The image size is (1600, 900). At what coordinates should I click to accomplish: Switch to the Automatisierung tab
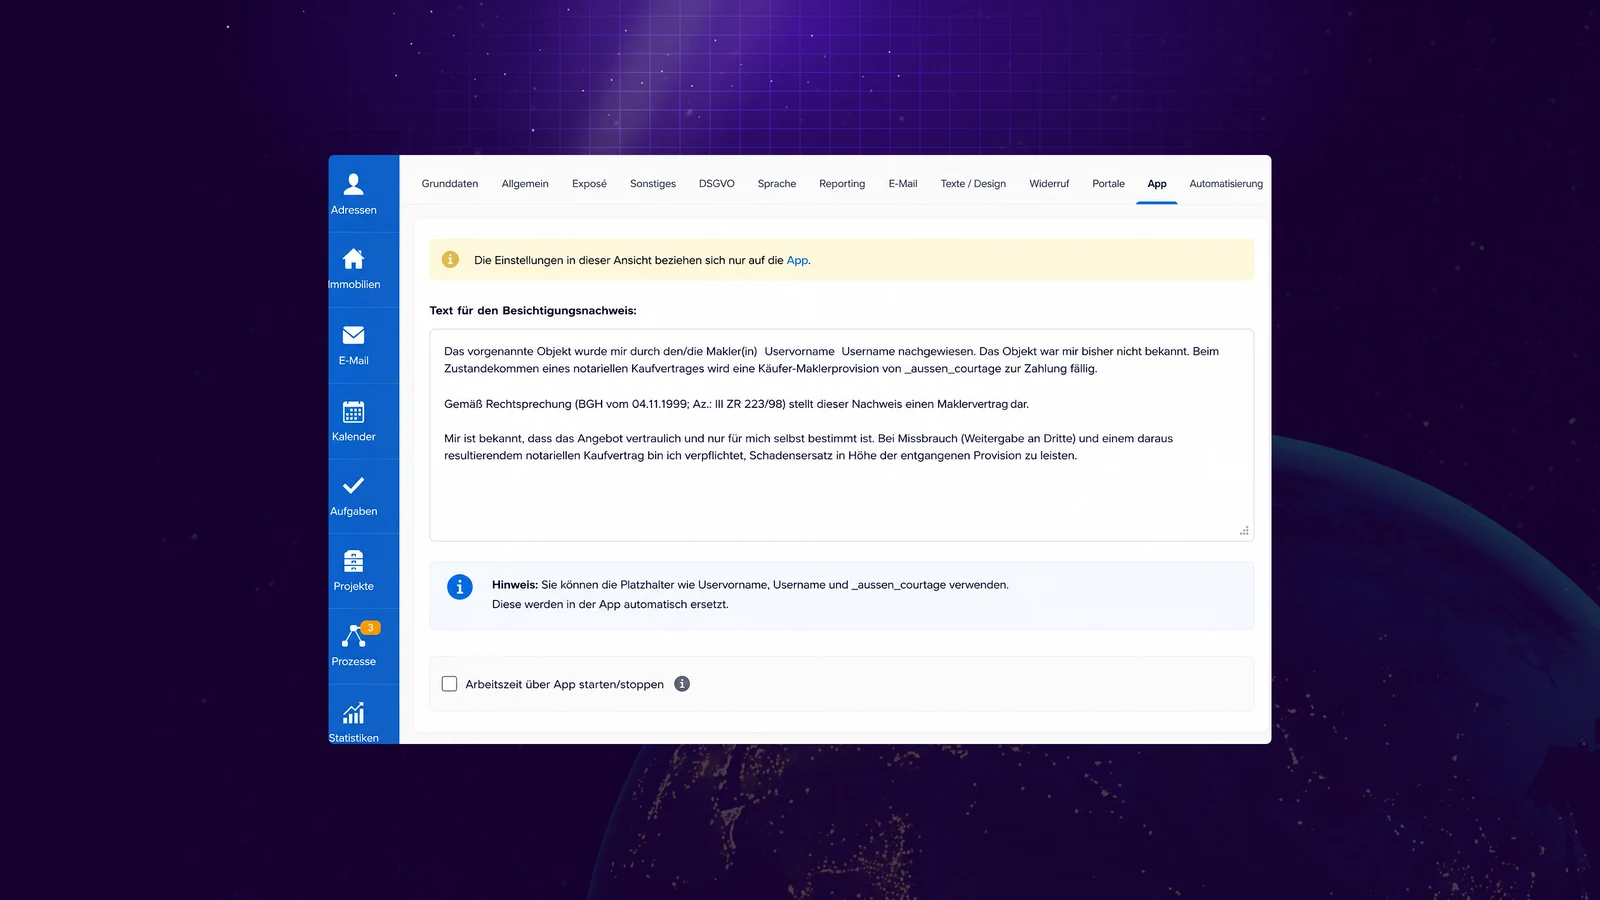(x=1226, y=184)
